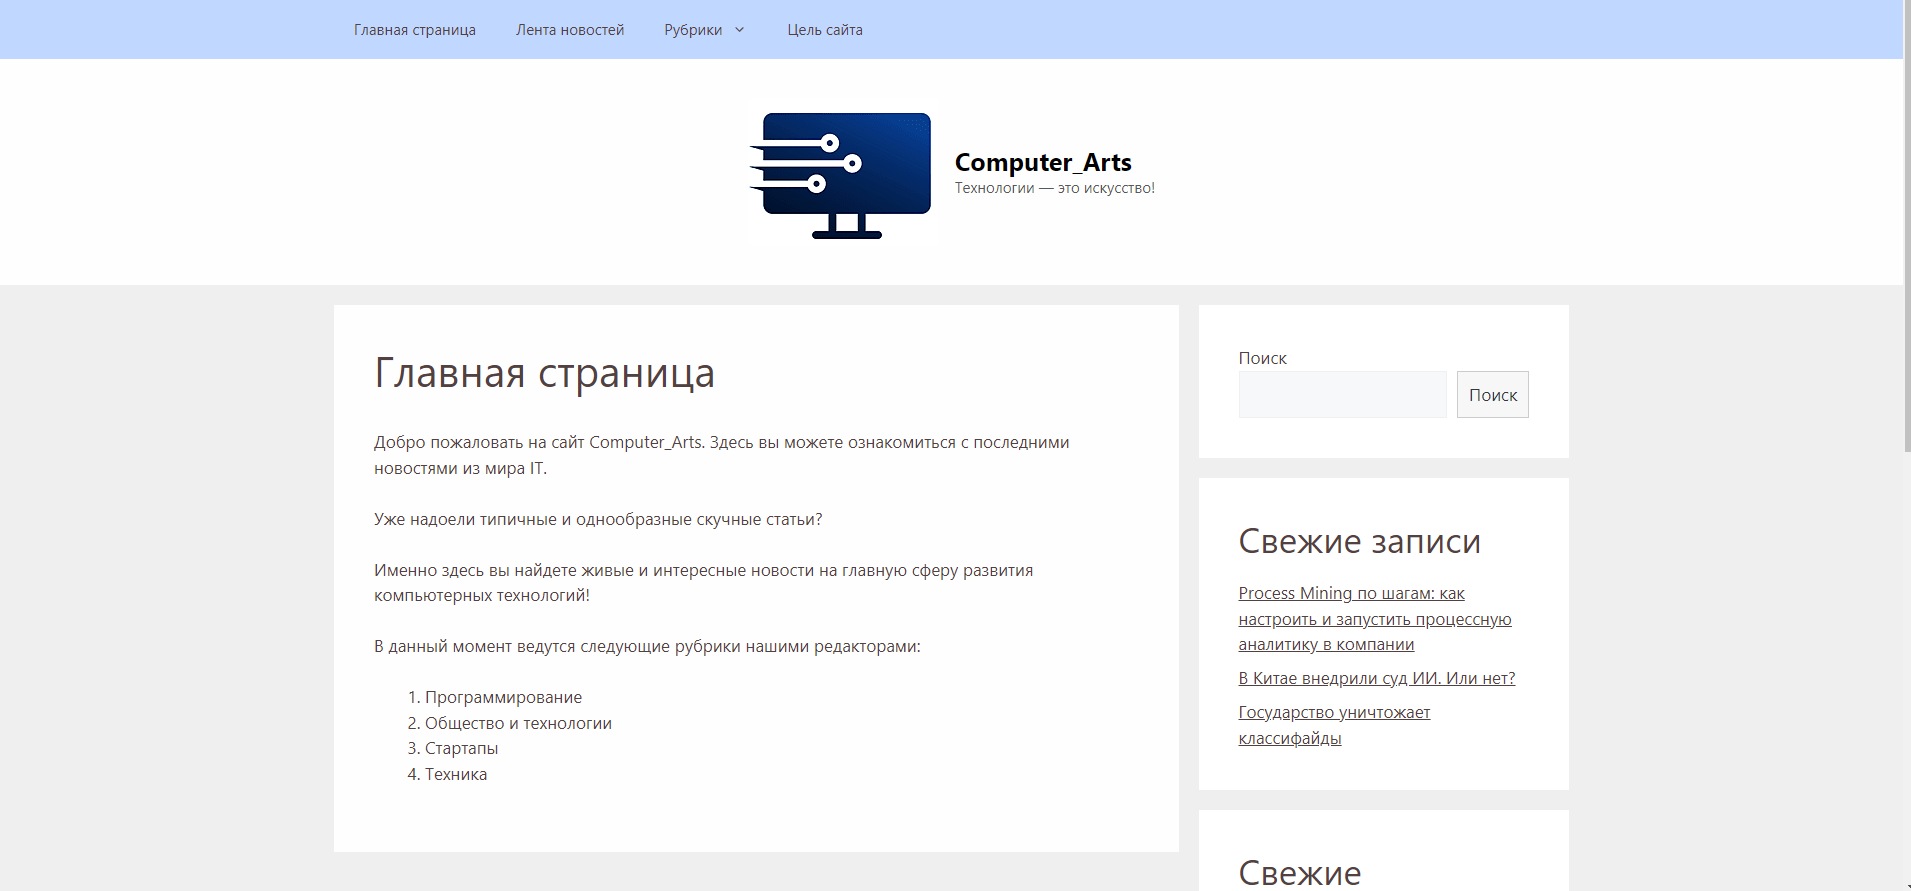The width and height of the screenshot is (1911, 891).
Task: Open Государство уничтожает классифайды article
Action: point(1334,725)
